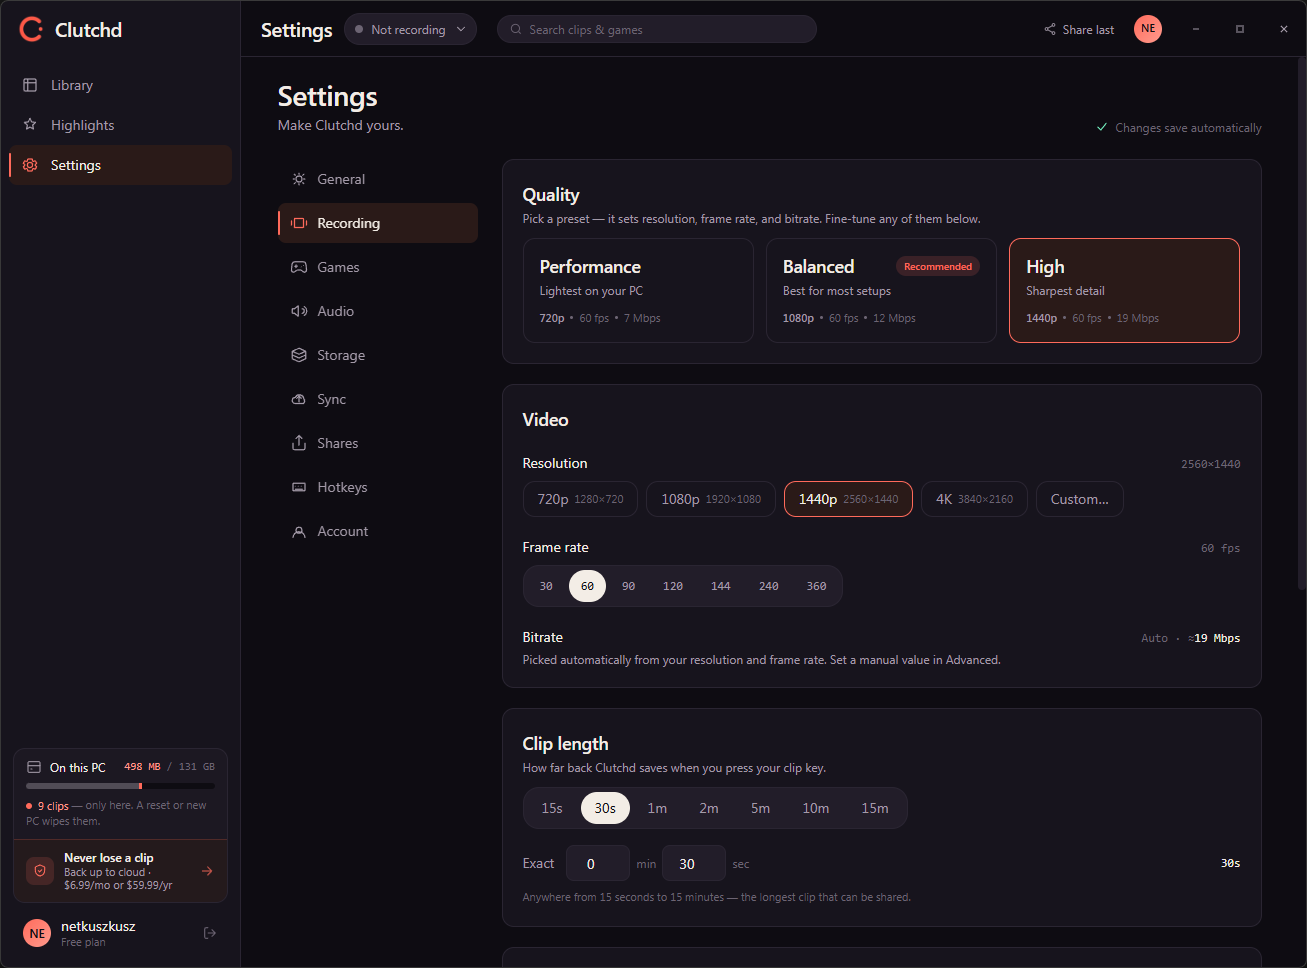The height and width of the screenshot is (968, 1307).
Task: Select the Performance quality preset
Action: click(x=638, y=291)
